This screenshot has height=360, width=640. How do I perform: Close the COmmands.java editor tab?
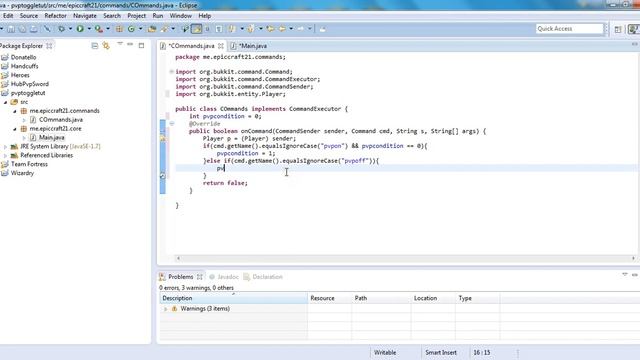pos(221,46)
